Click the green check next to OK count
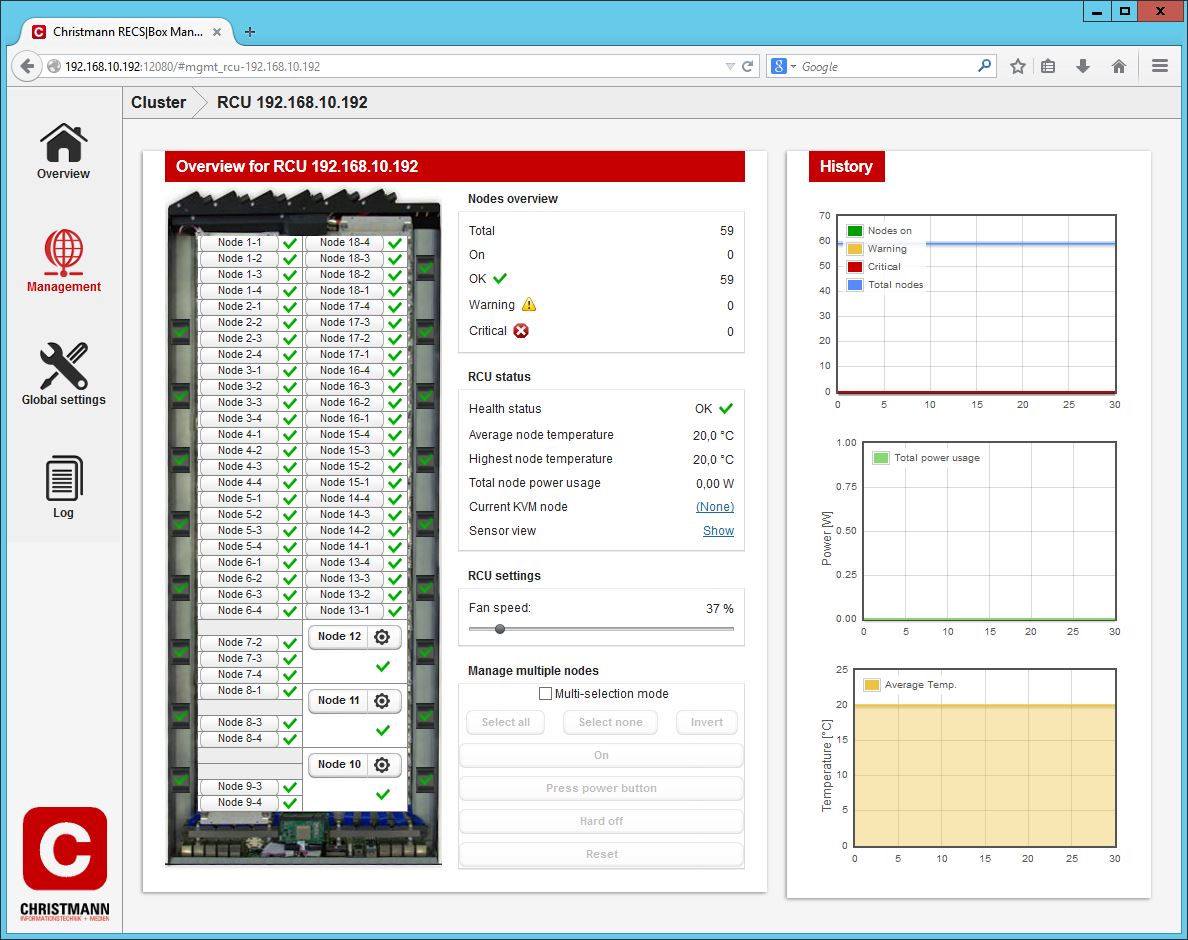1188x940 pixels. (x=500, y=279)
